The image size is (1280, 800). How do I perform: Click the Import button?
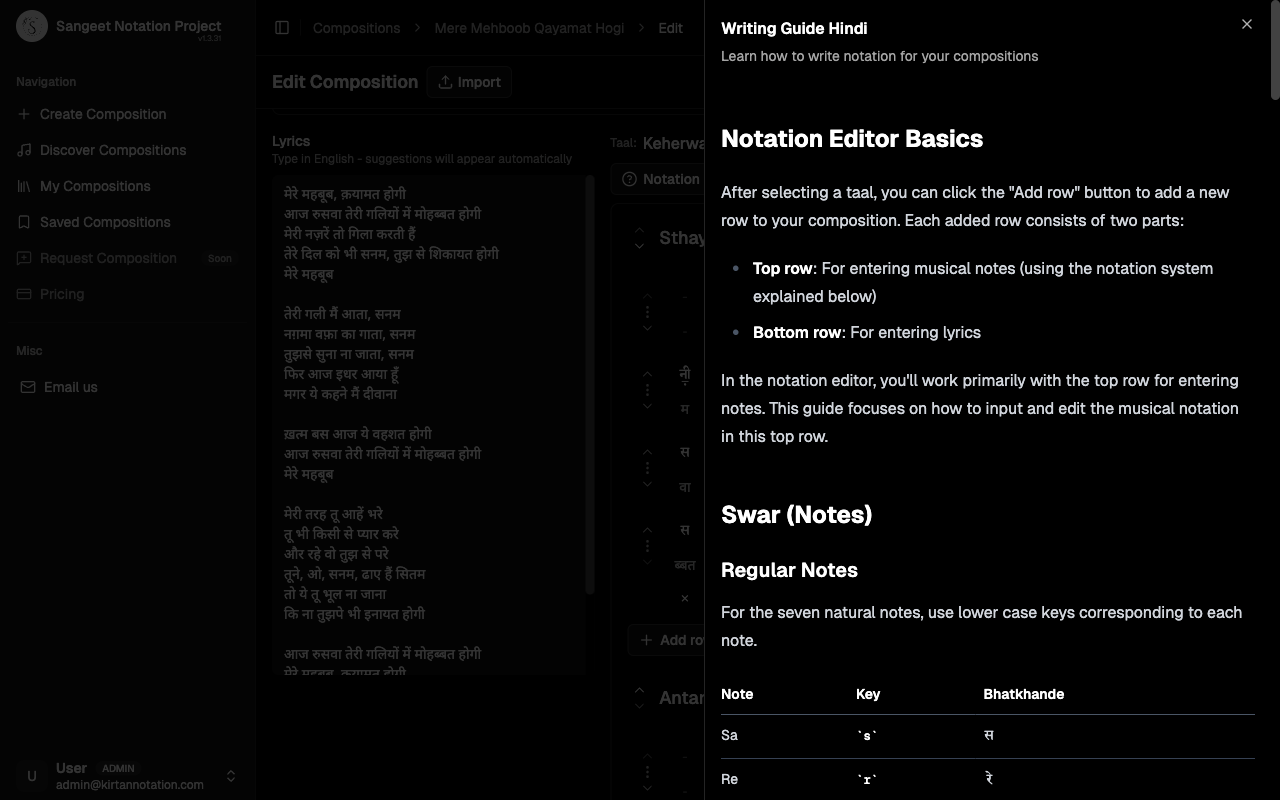tap(469, 82)
